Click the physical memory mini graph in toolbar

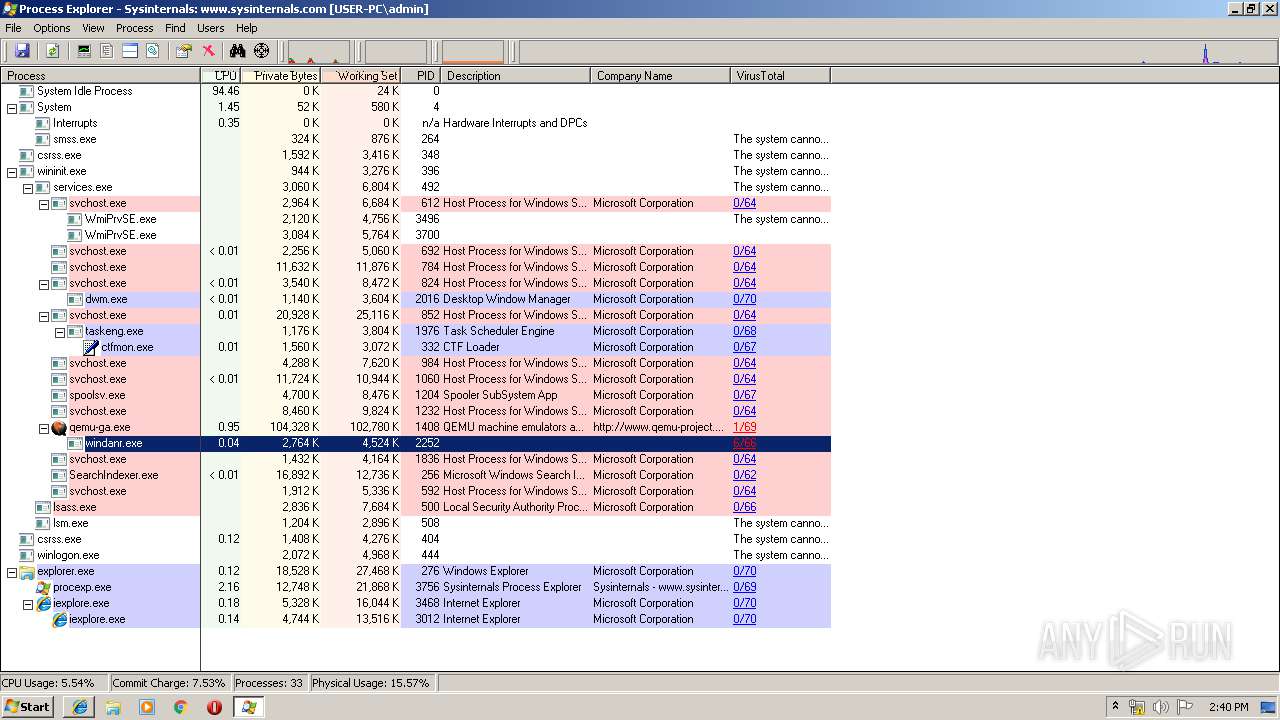(x=473, y=52)
